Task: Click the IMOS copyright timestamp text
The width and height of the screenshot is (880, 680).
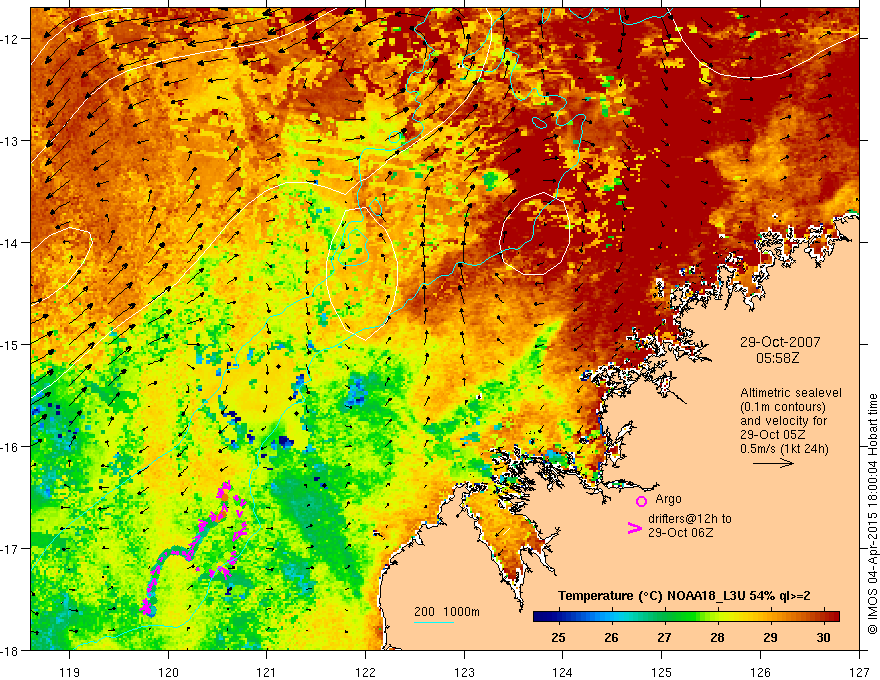Action: click(x=872, y=514)
